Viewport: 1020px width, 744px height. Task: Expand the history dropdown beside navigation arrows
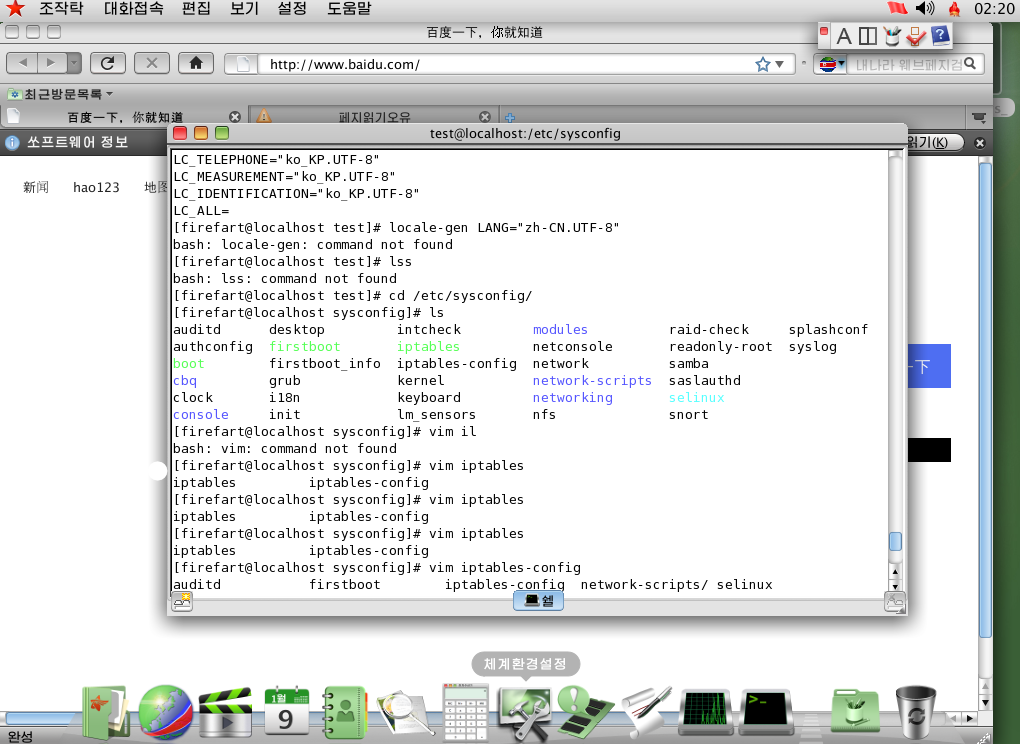[75, 63]
